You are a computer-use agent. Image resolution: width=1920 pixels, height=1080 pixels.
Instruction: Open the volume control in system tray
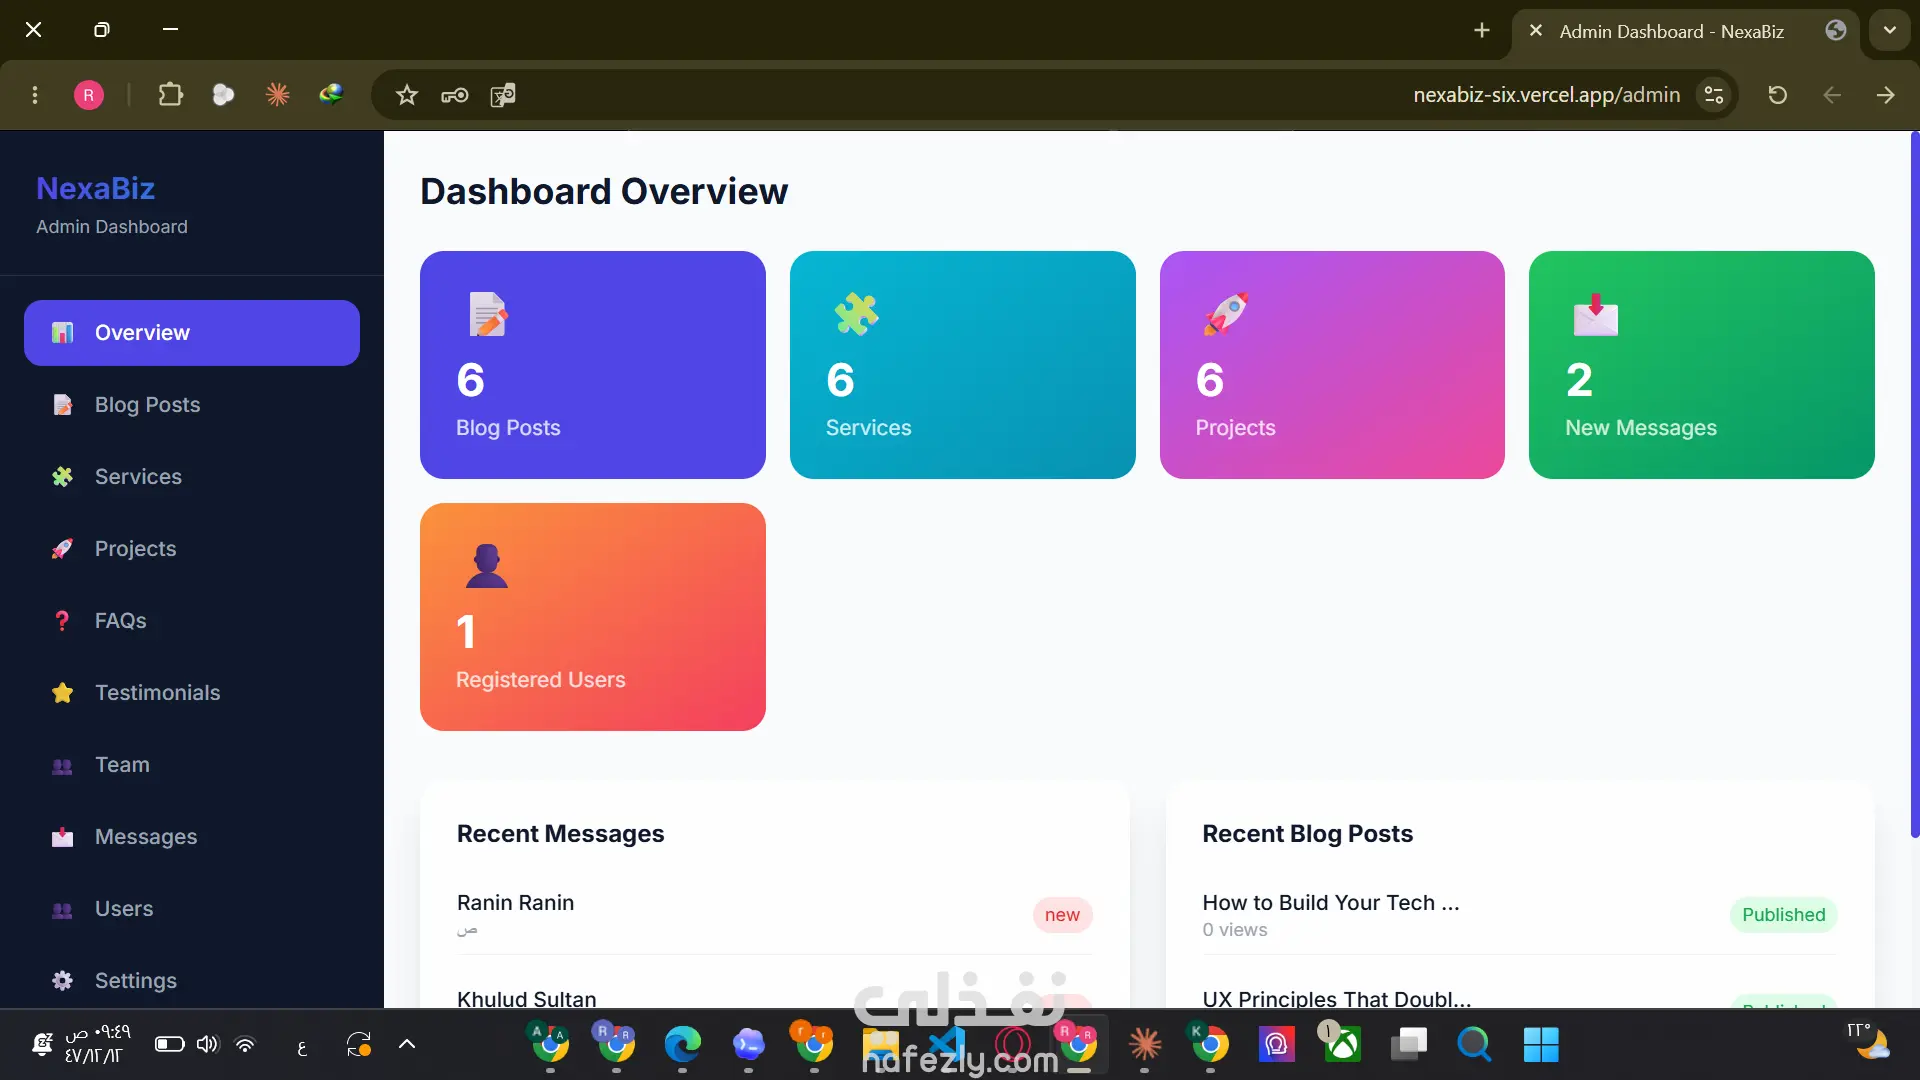207,1045
